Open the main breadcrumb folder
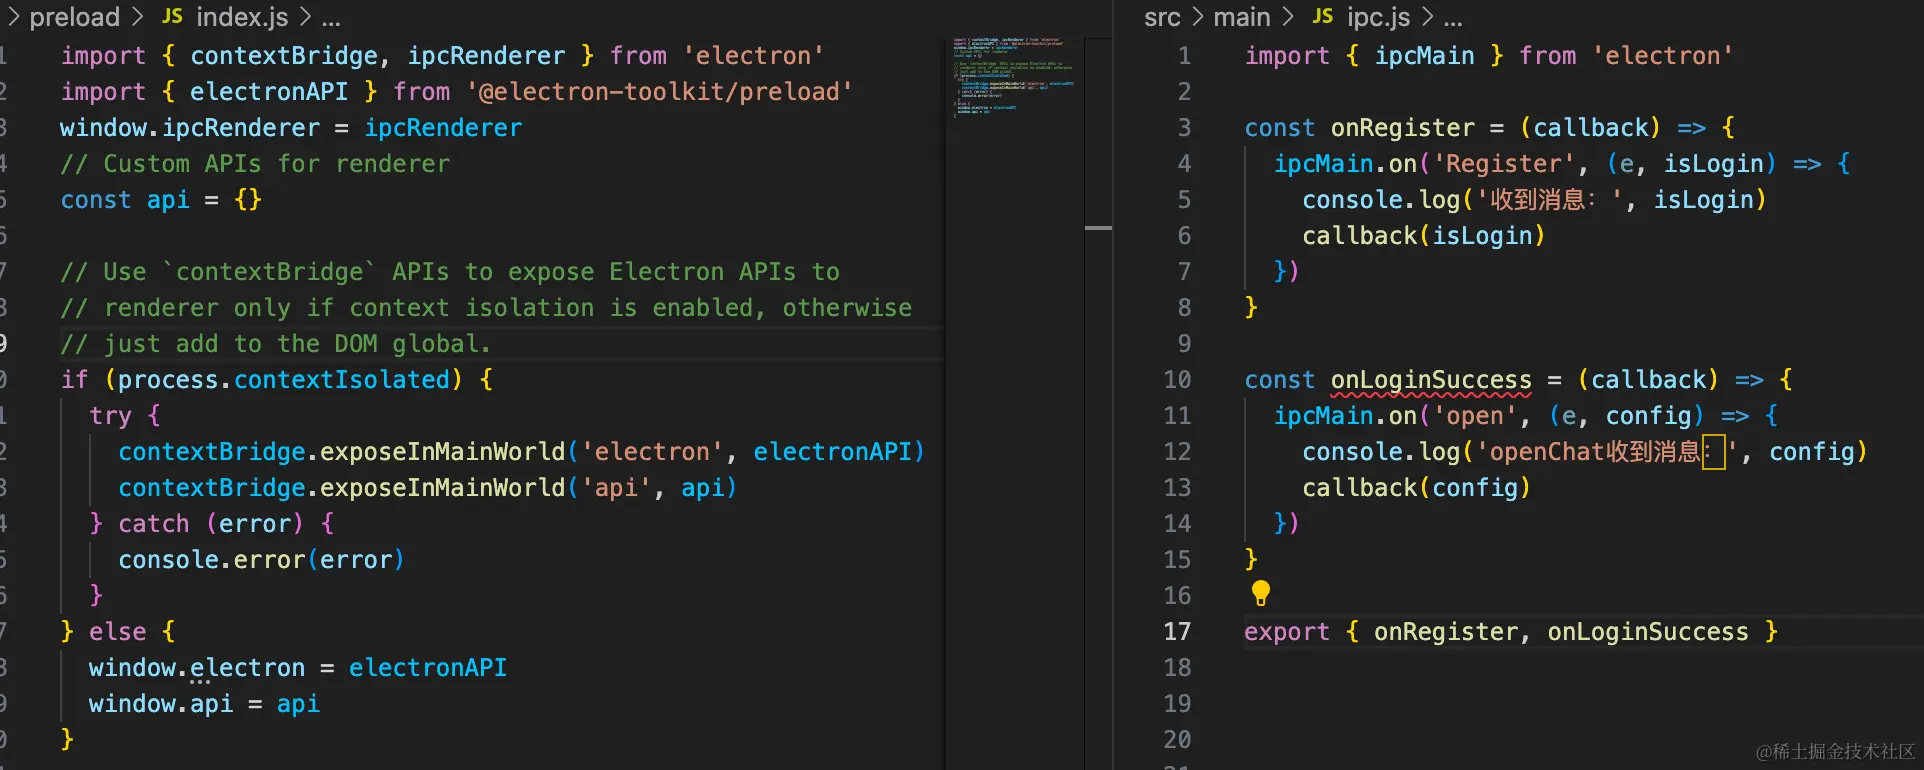This screenshot has height=770, width=1924. [1241, 17]
